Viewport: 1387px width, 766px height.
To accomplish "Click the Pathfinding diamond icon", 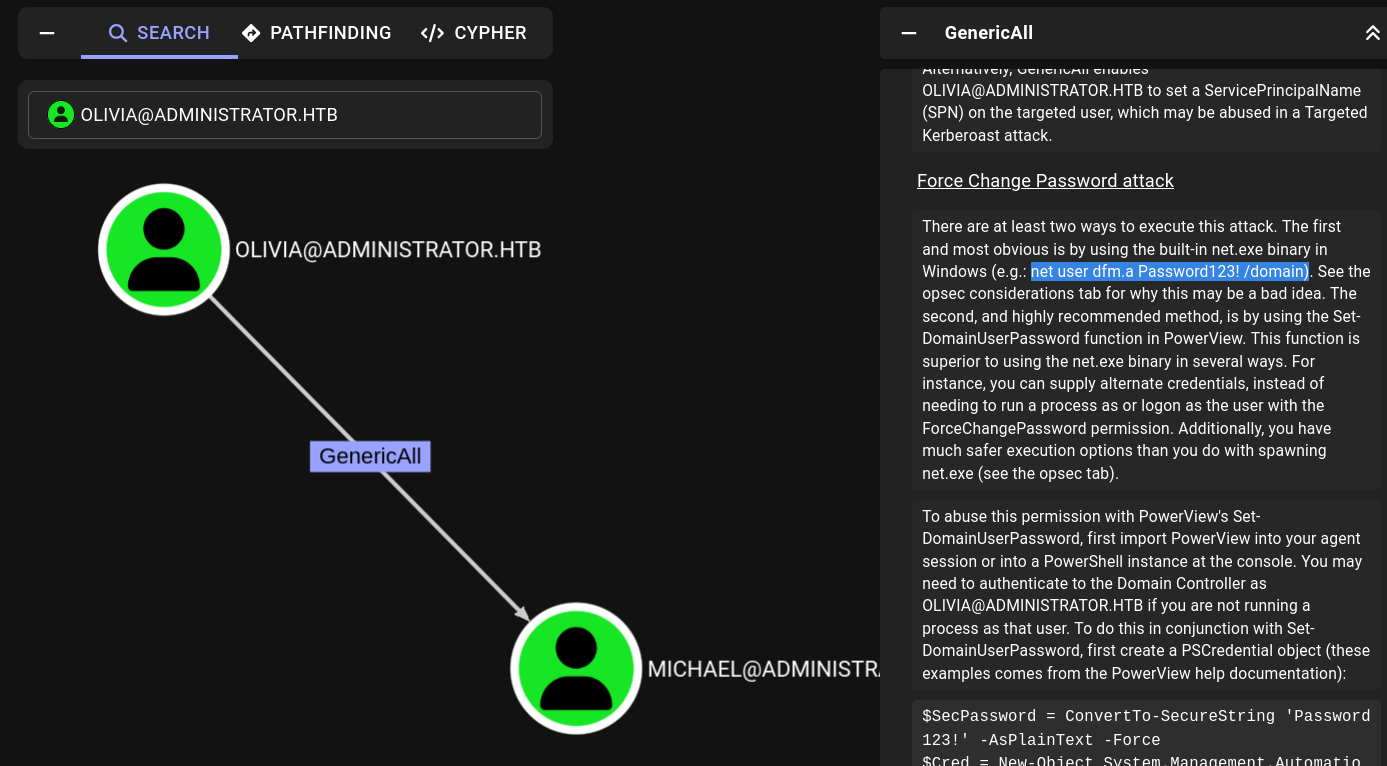I will [x=251, y=33].
